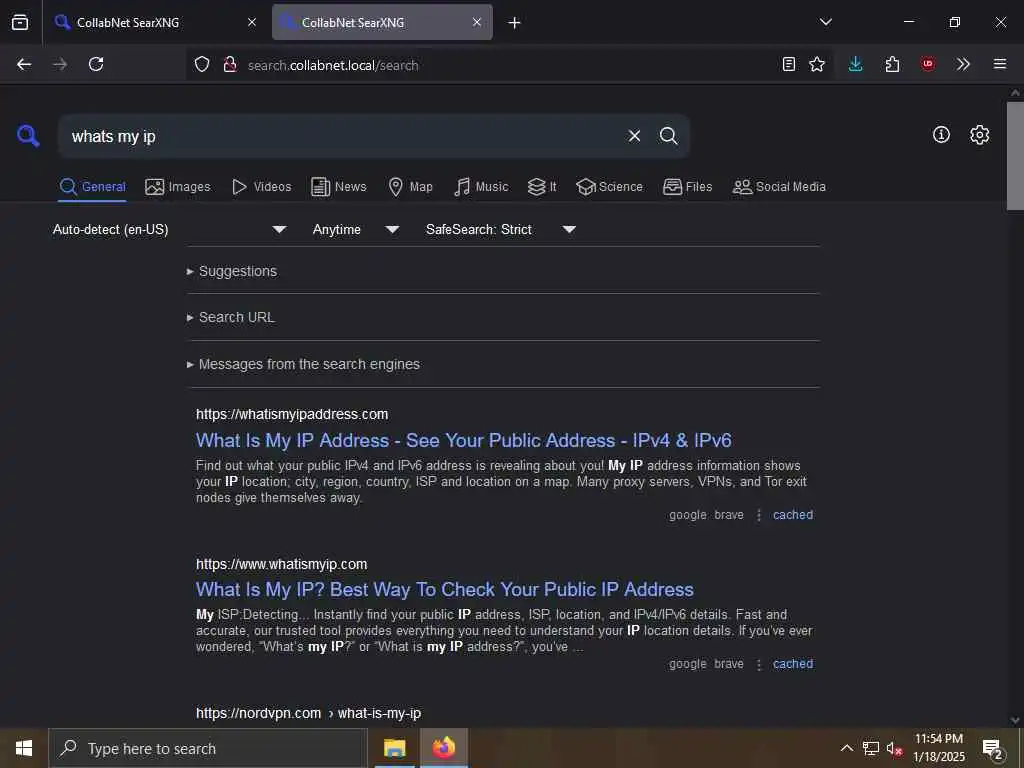Open What Is My IP Address result
1024x768 pixels.
464,440
